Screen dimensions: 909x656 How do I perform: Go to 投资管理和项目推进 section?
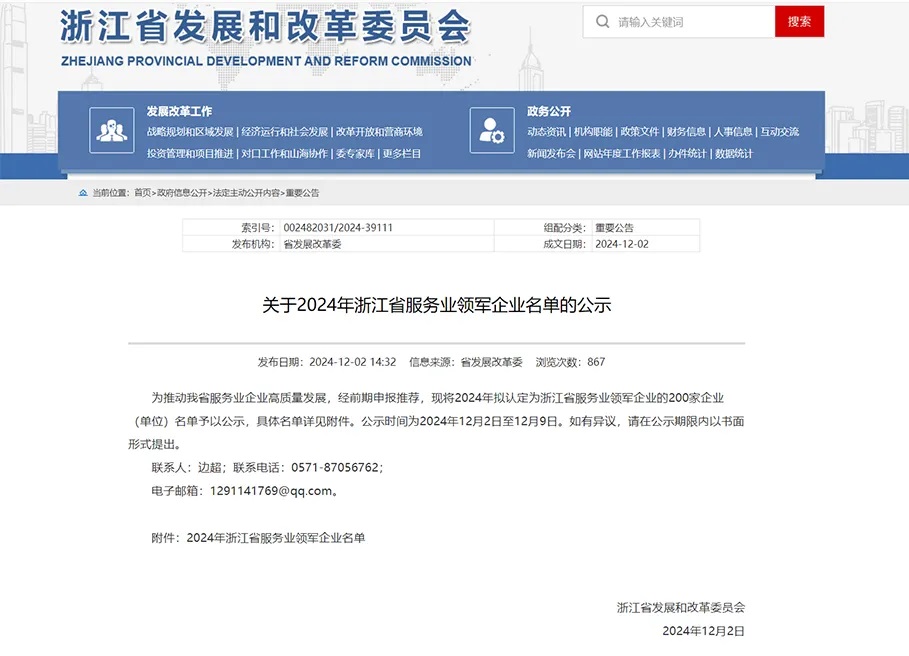pos(190,154)
